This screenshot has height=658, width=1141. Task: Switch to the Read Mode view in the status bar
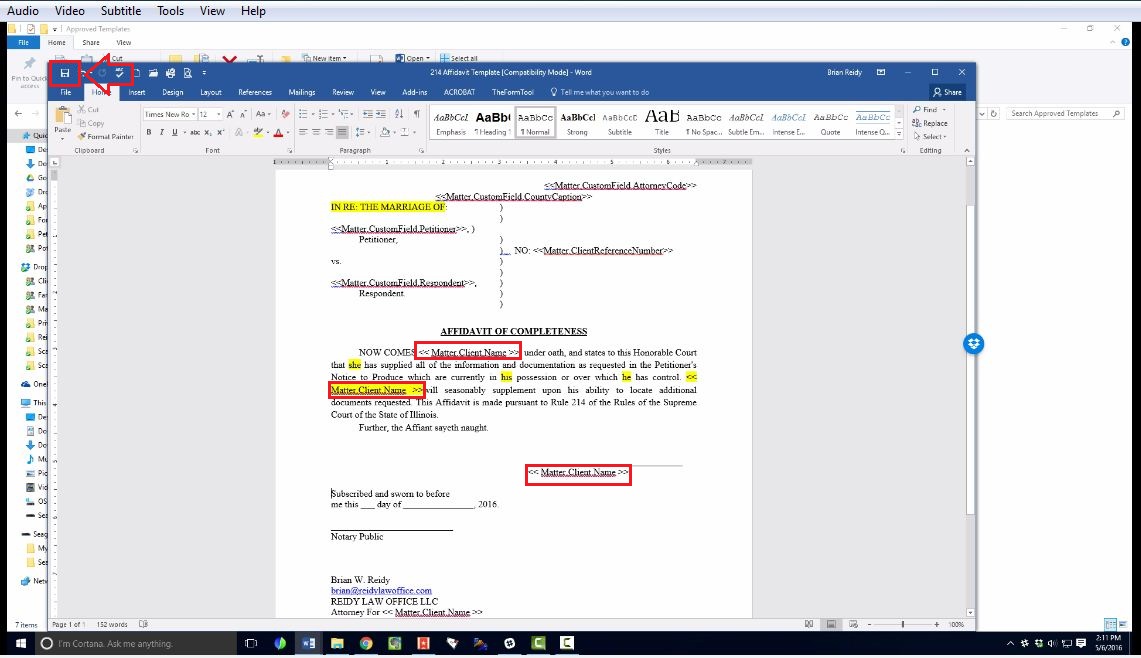click(809, 625)
